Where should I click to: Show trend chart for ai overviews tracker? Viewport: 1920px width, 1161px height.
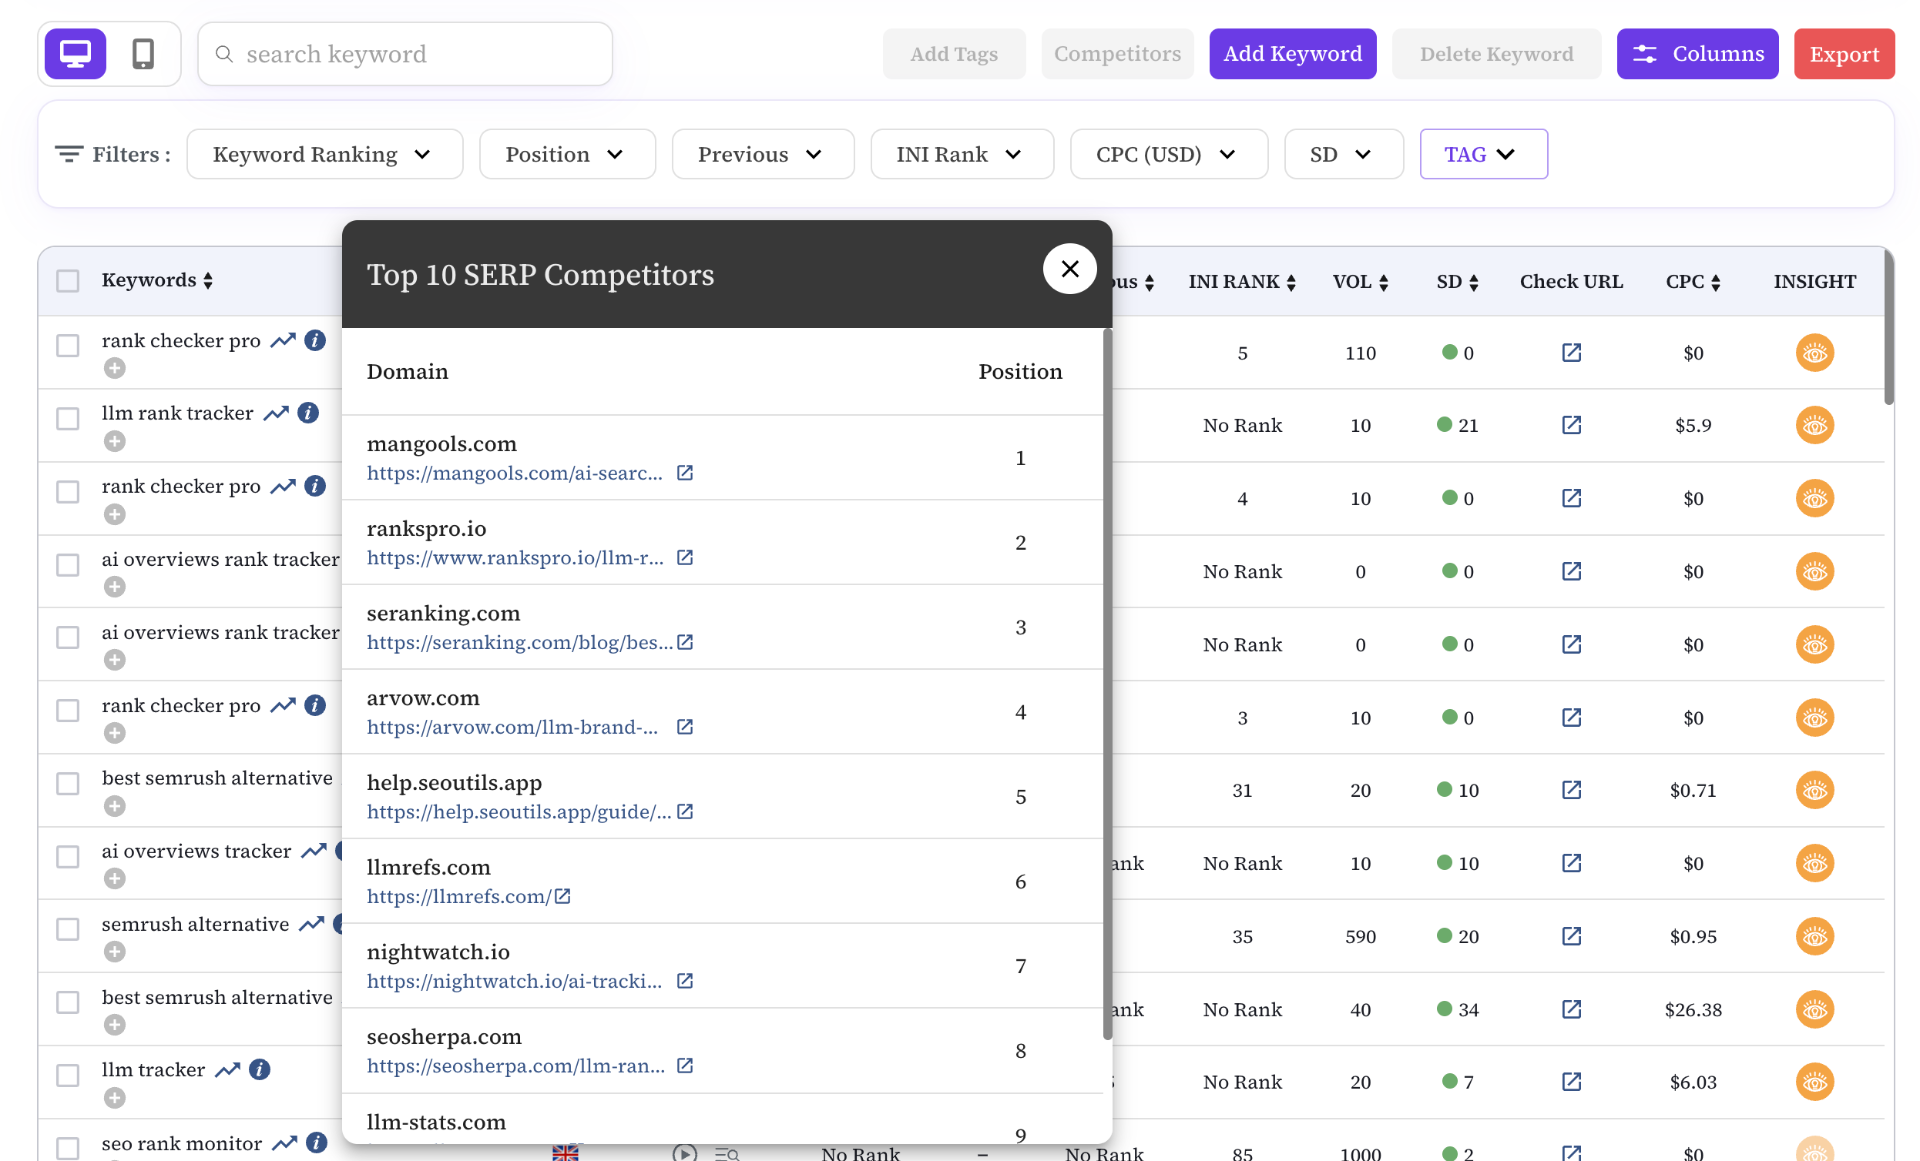314,851
